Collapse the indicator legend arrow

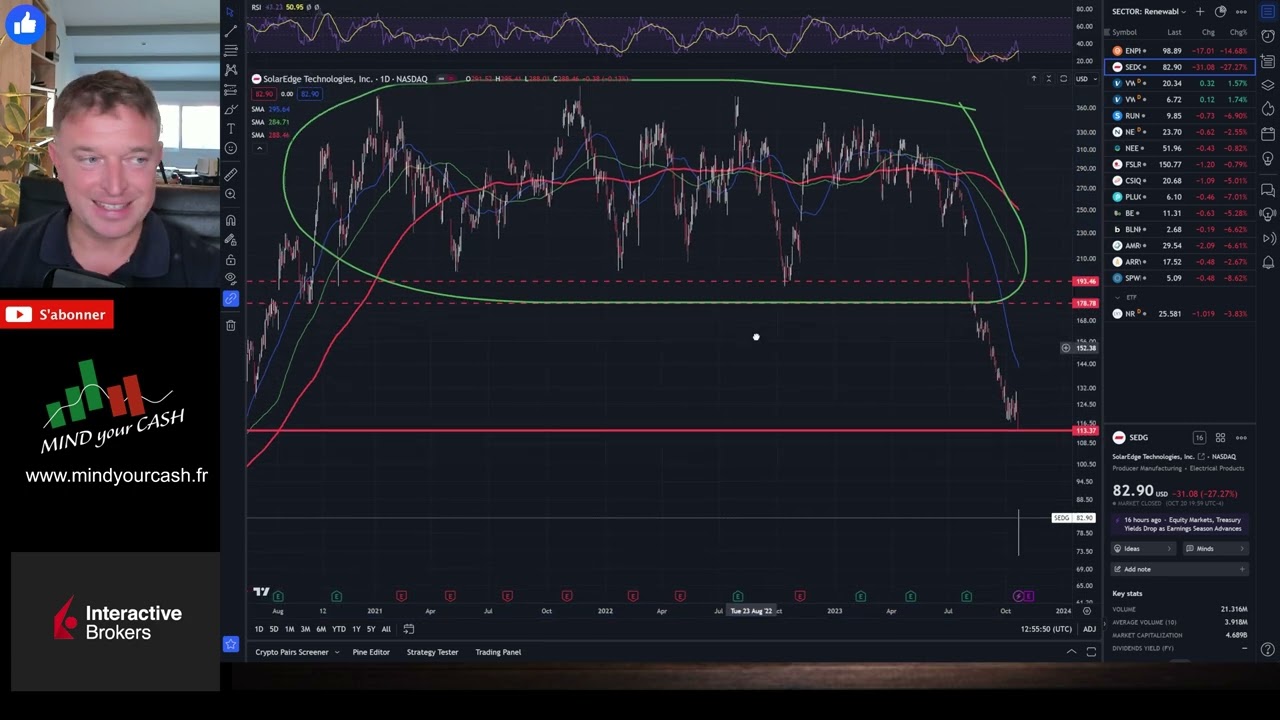pyautogui.click(x=259, y=148)
